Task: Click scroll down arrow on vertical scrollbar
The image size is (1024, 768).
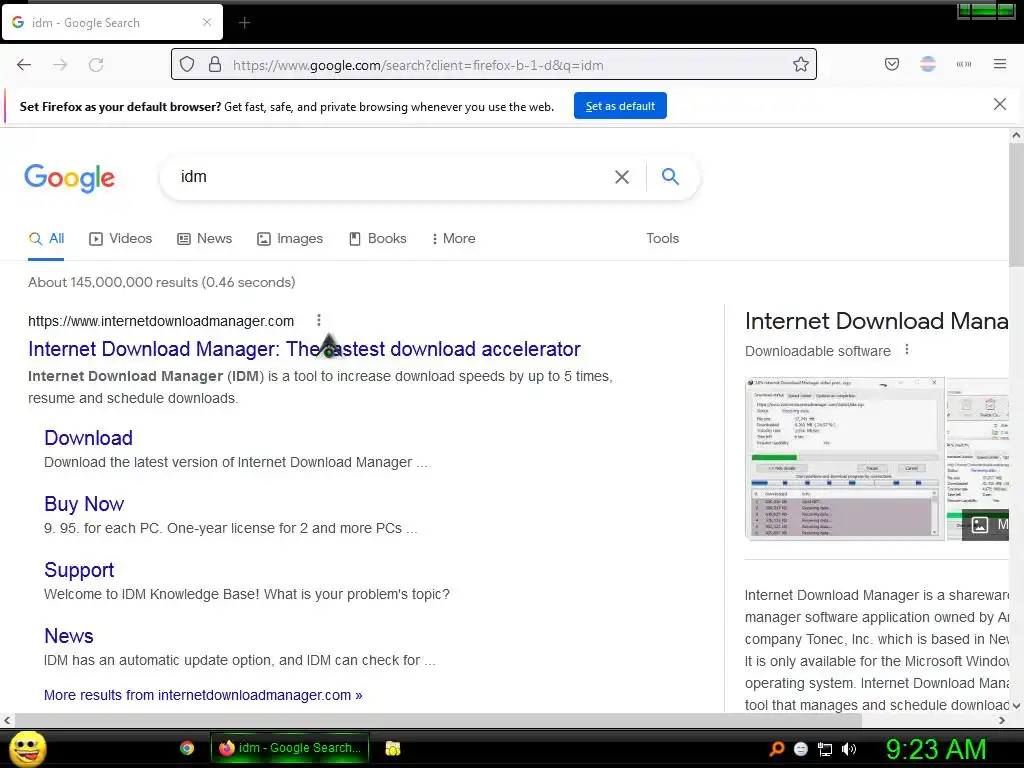Action: (1016, 705)
